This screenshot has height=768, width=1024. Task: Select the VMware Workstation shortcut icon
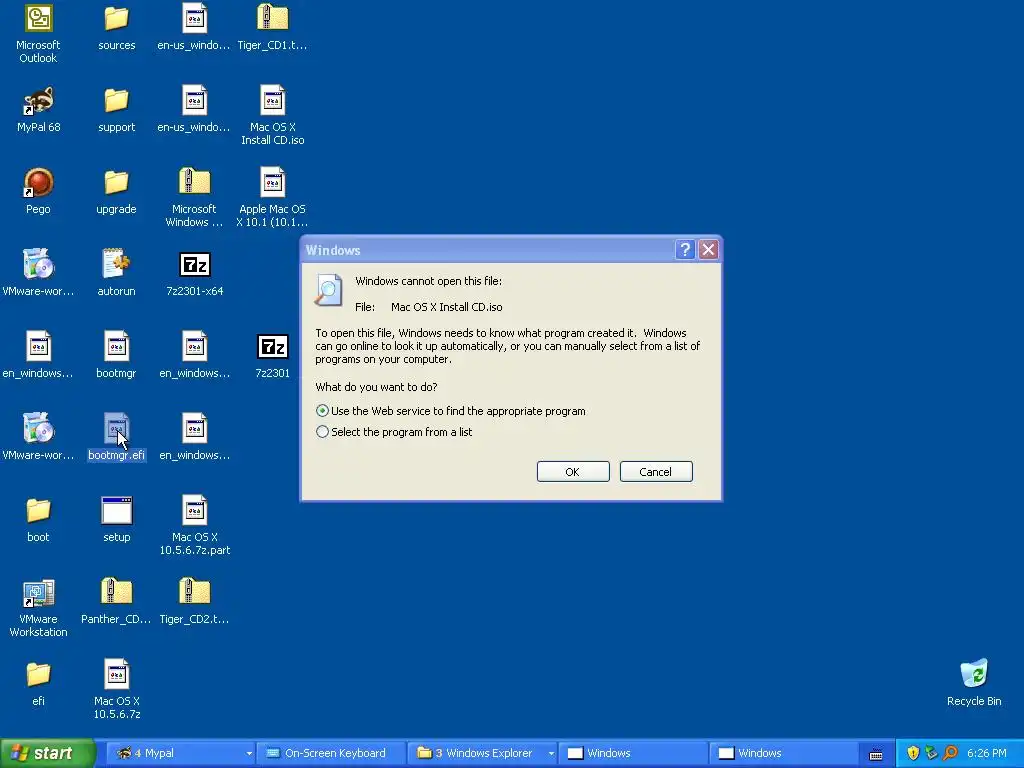pyautogui.click(x=39, y=593)
